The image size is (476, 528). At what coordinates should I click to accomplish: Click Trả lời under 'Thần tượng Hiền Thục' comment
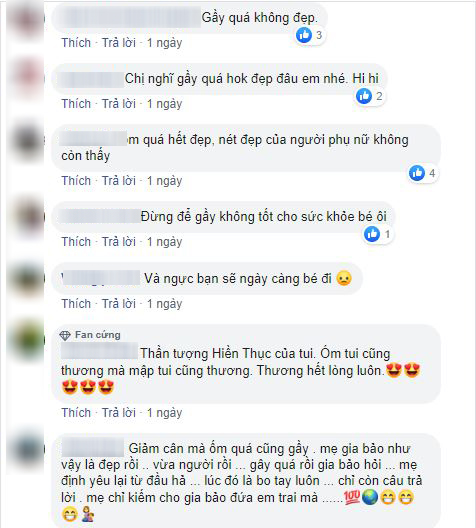click(x=119, y=413)
